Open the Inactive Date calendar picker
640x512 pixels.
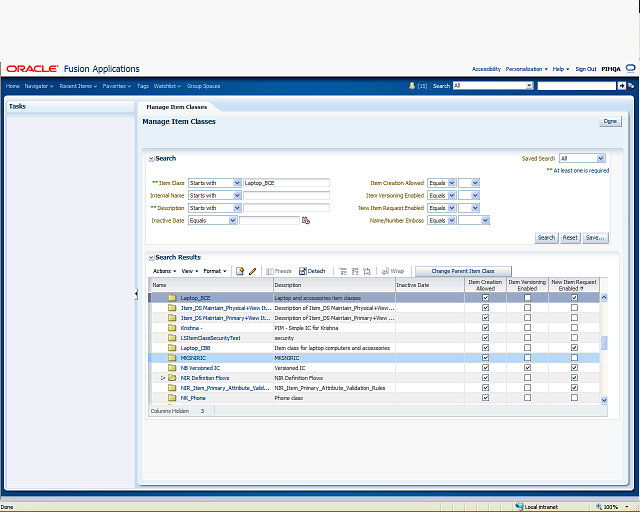click(306, 220)
